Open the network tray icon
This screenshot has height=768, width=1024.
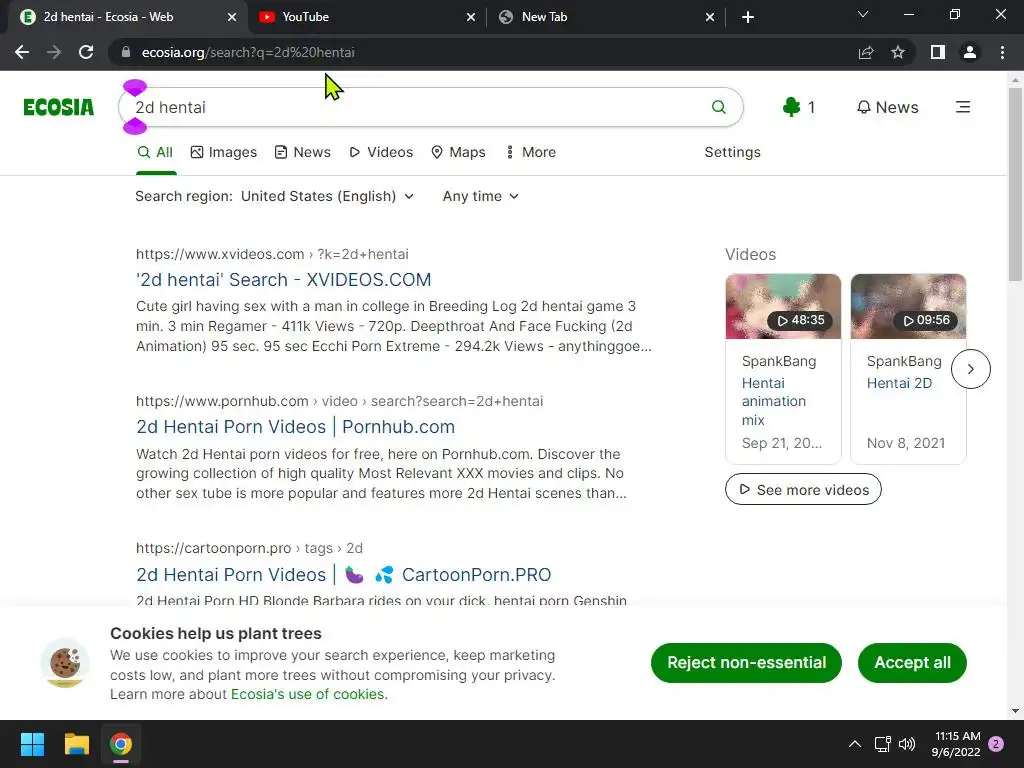882,744
